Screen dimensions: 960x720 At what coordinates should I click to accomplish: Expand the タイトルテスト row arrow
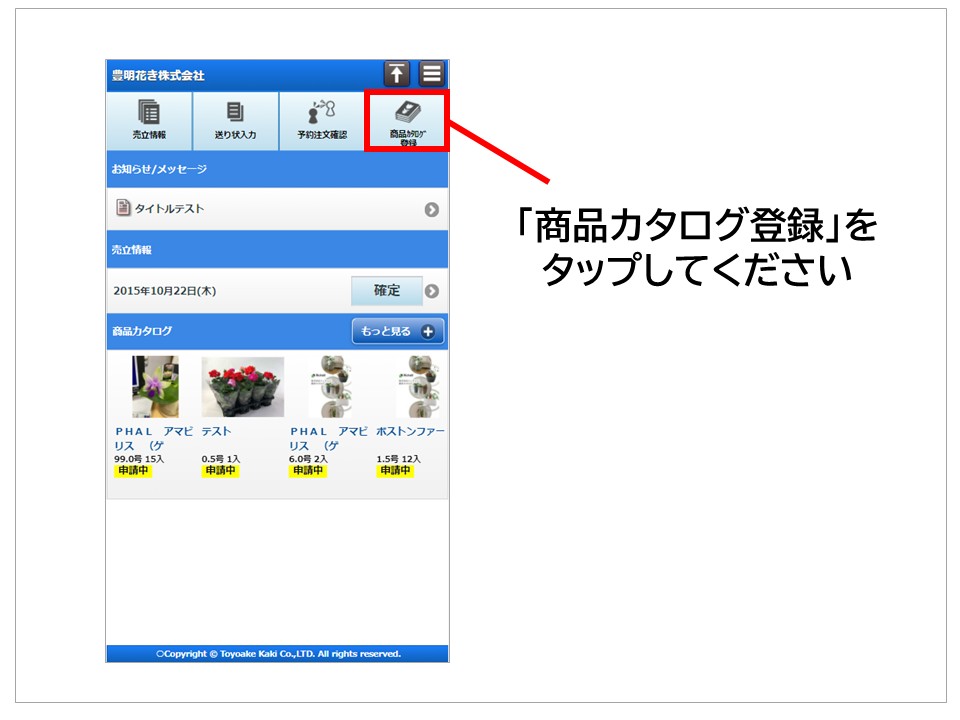click(x=431, y=210)
